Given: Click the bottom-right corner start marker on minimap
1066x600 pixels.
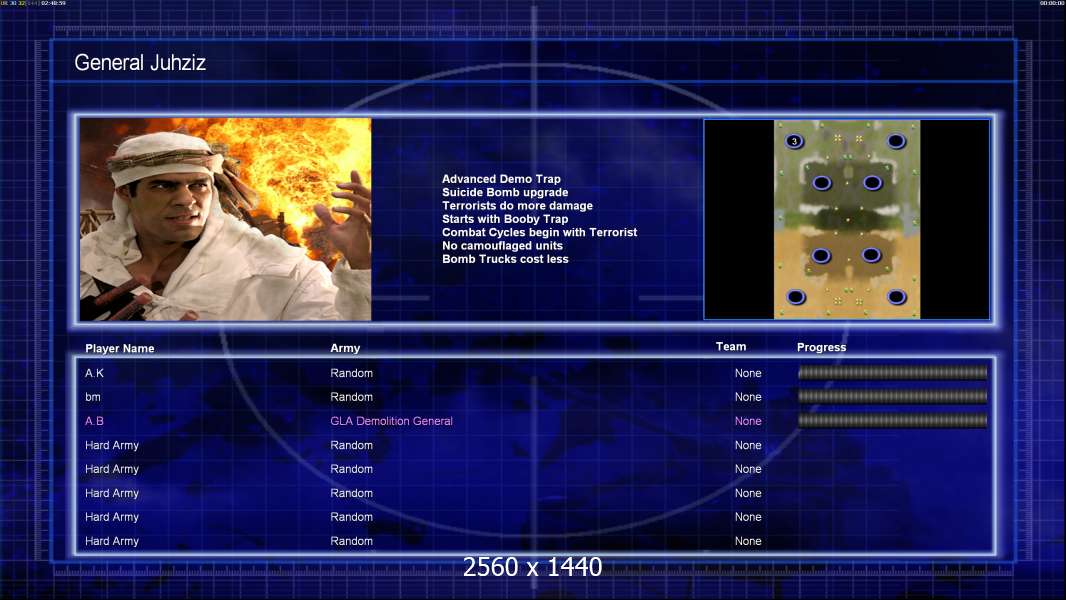Looking at the screenshot, I should 897,297.
